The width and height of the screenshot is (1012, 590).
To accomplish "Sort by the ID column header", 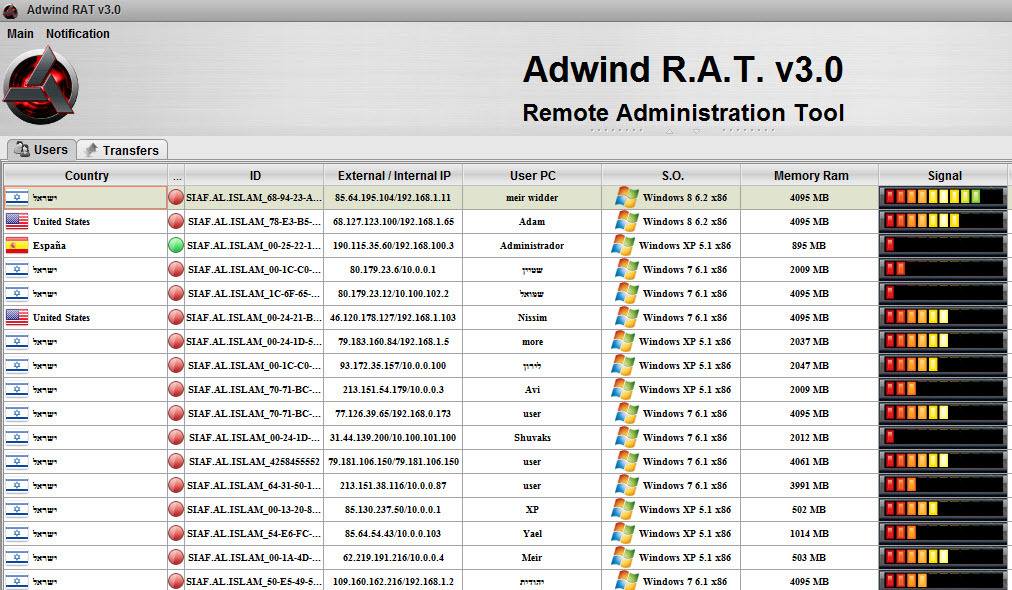I will tap(255, 176).
